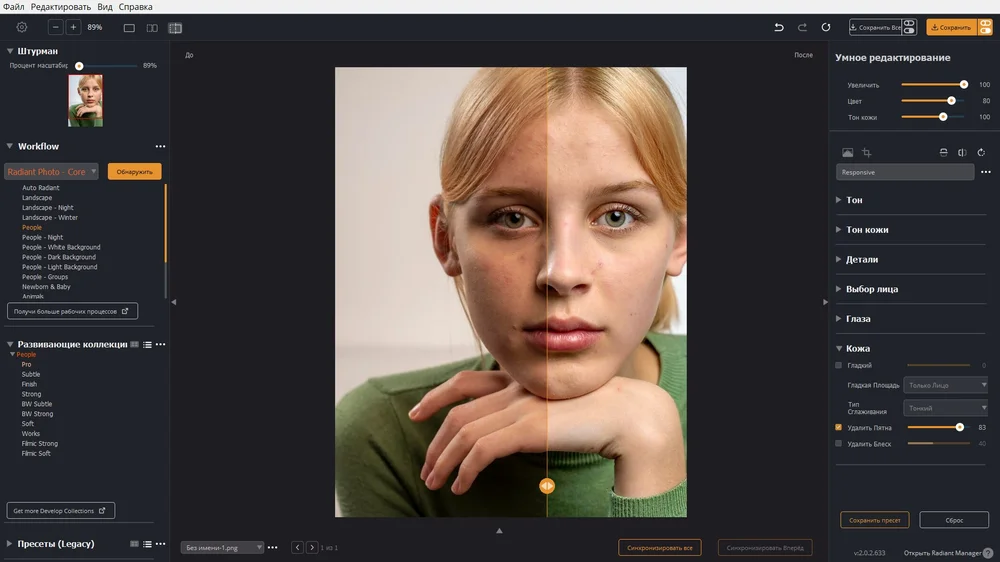Uncheck the Удалить Пятна checkbox
Screen dimensions: 1000x562
tap(839, 427)
